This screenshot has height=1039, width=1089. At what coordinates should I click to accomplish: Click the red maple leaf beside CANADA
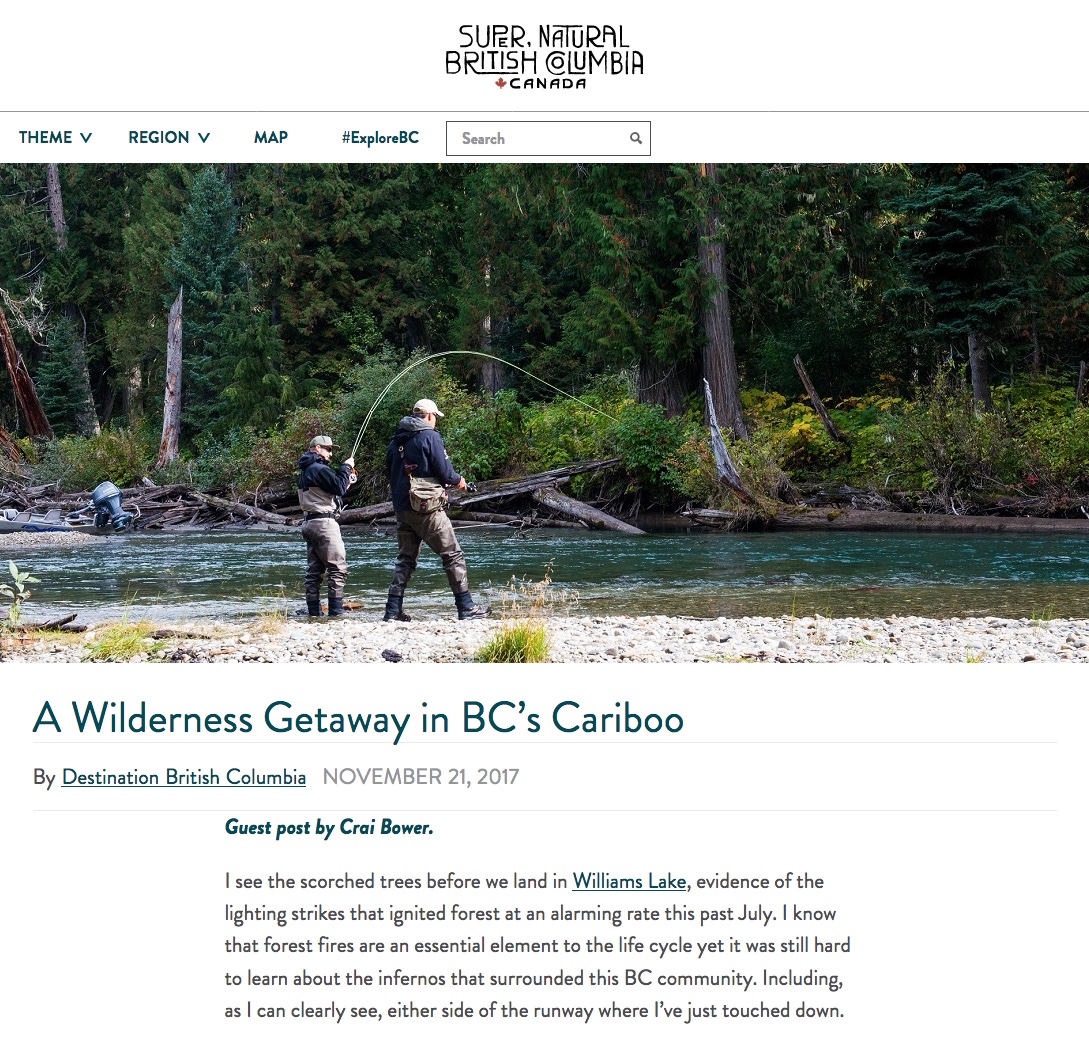pyautogui.click(x=501, y=83)
